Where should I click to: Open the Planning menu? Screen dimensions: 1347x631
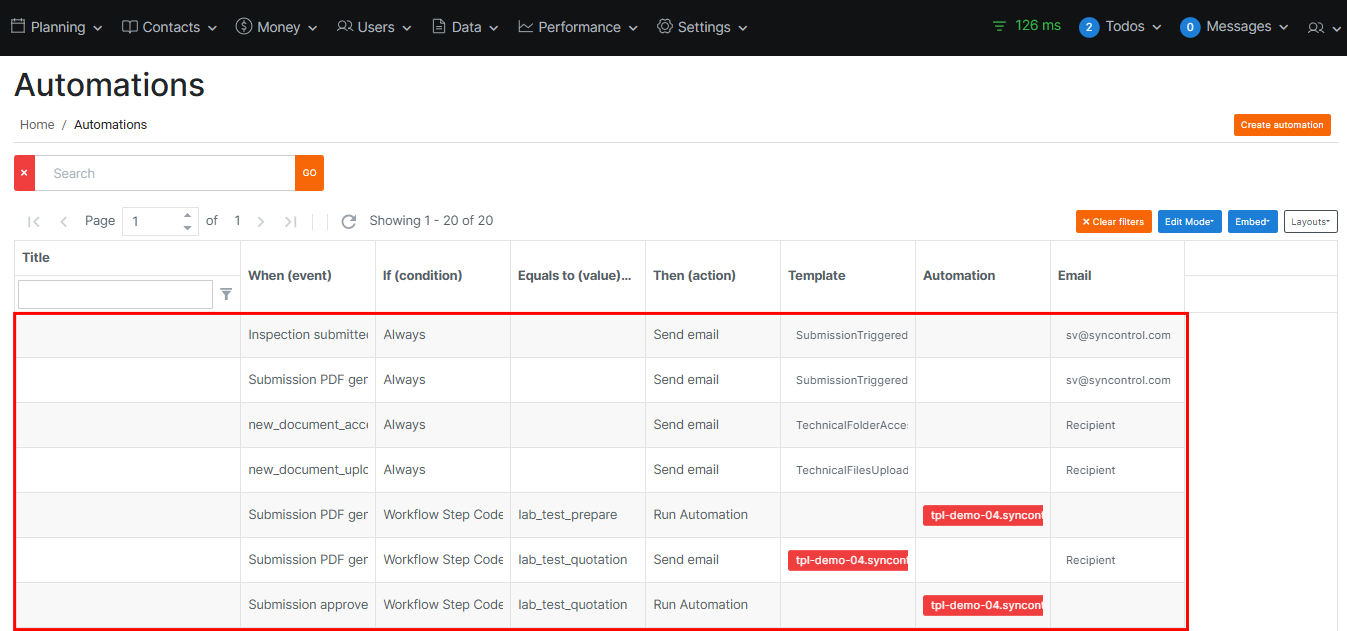57,27
